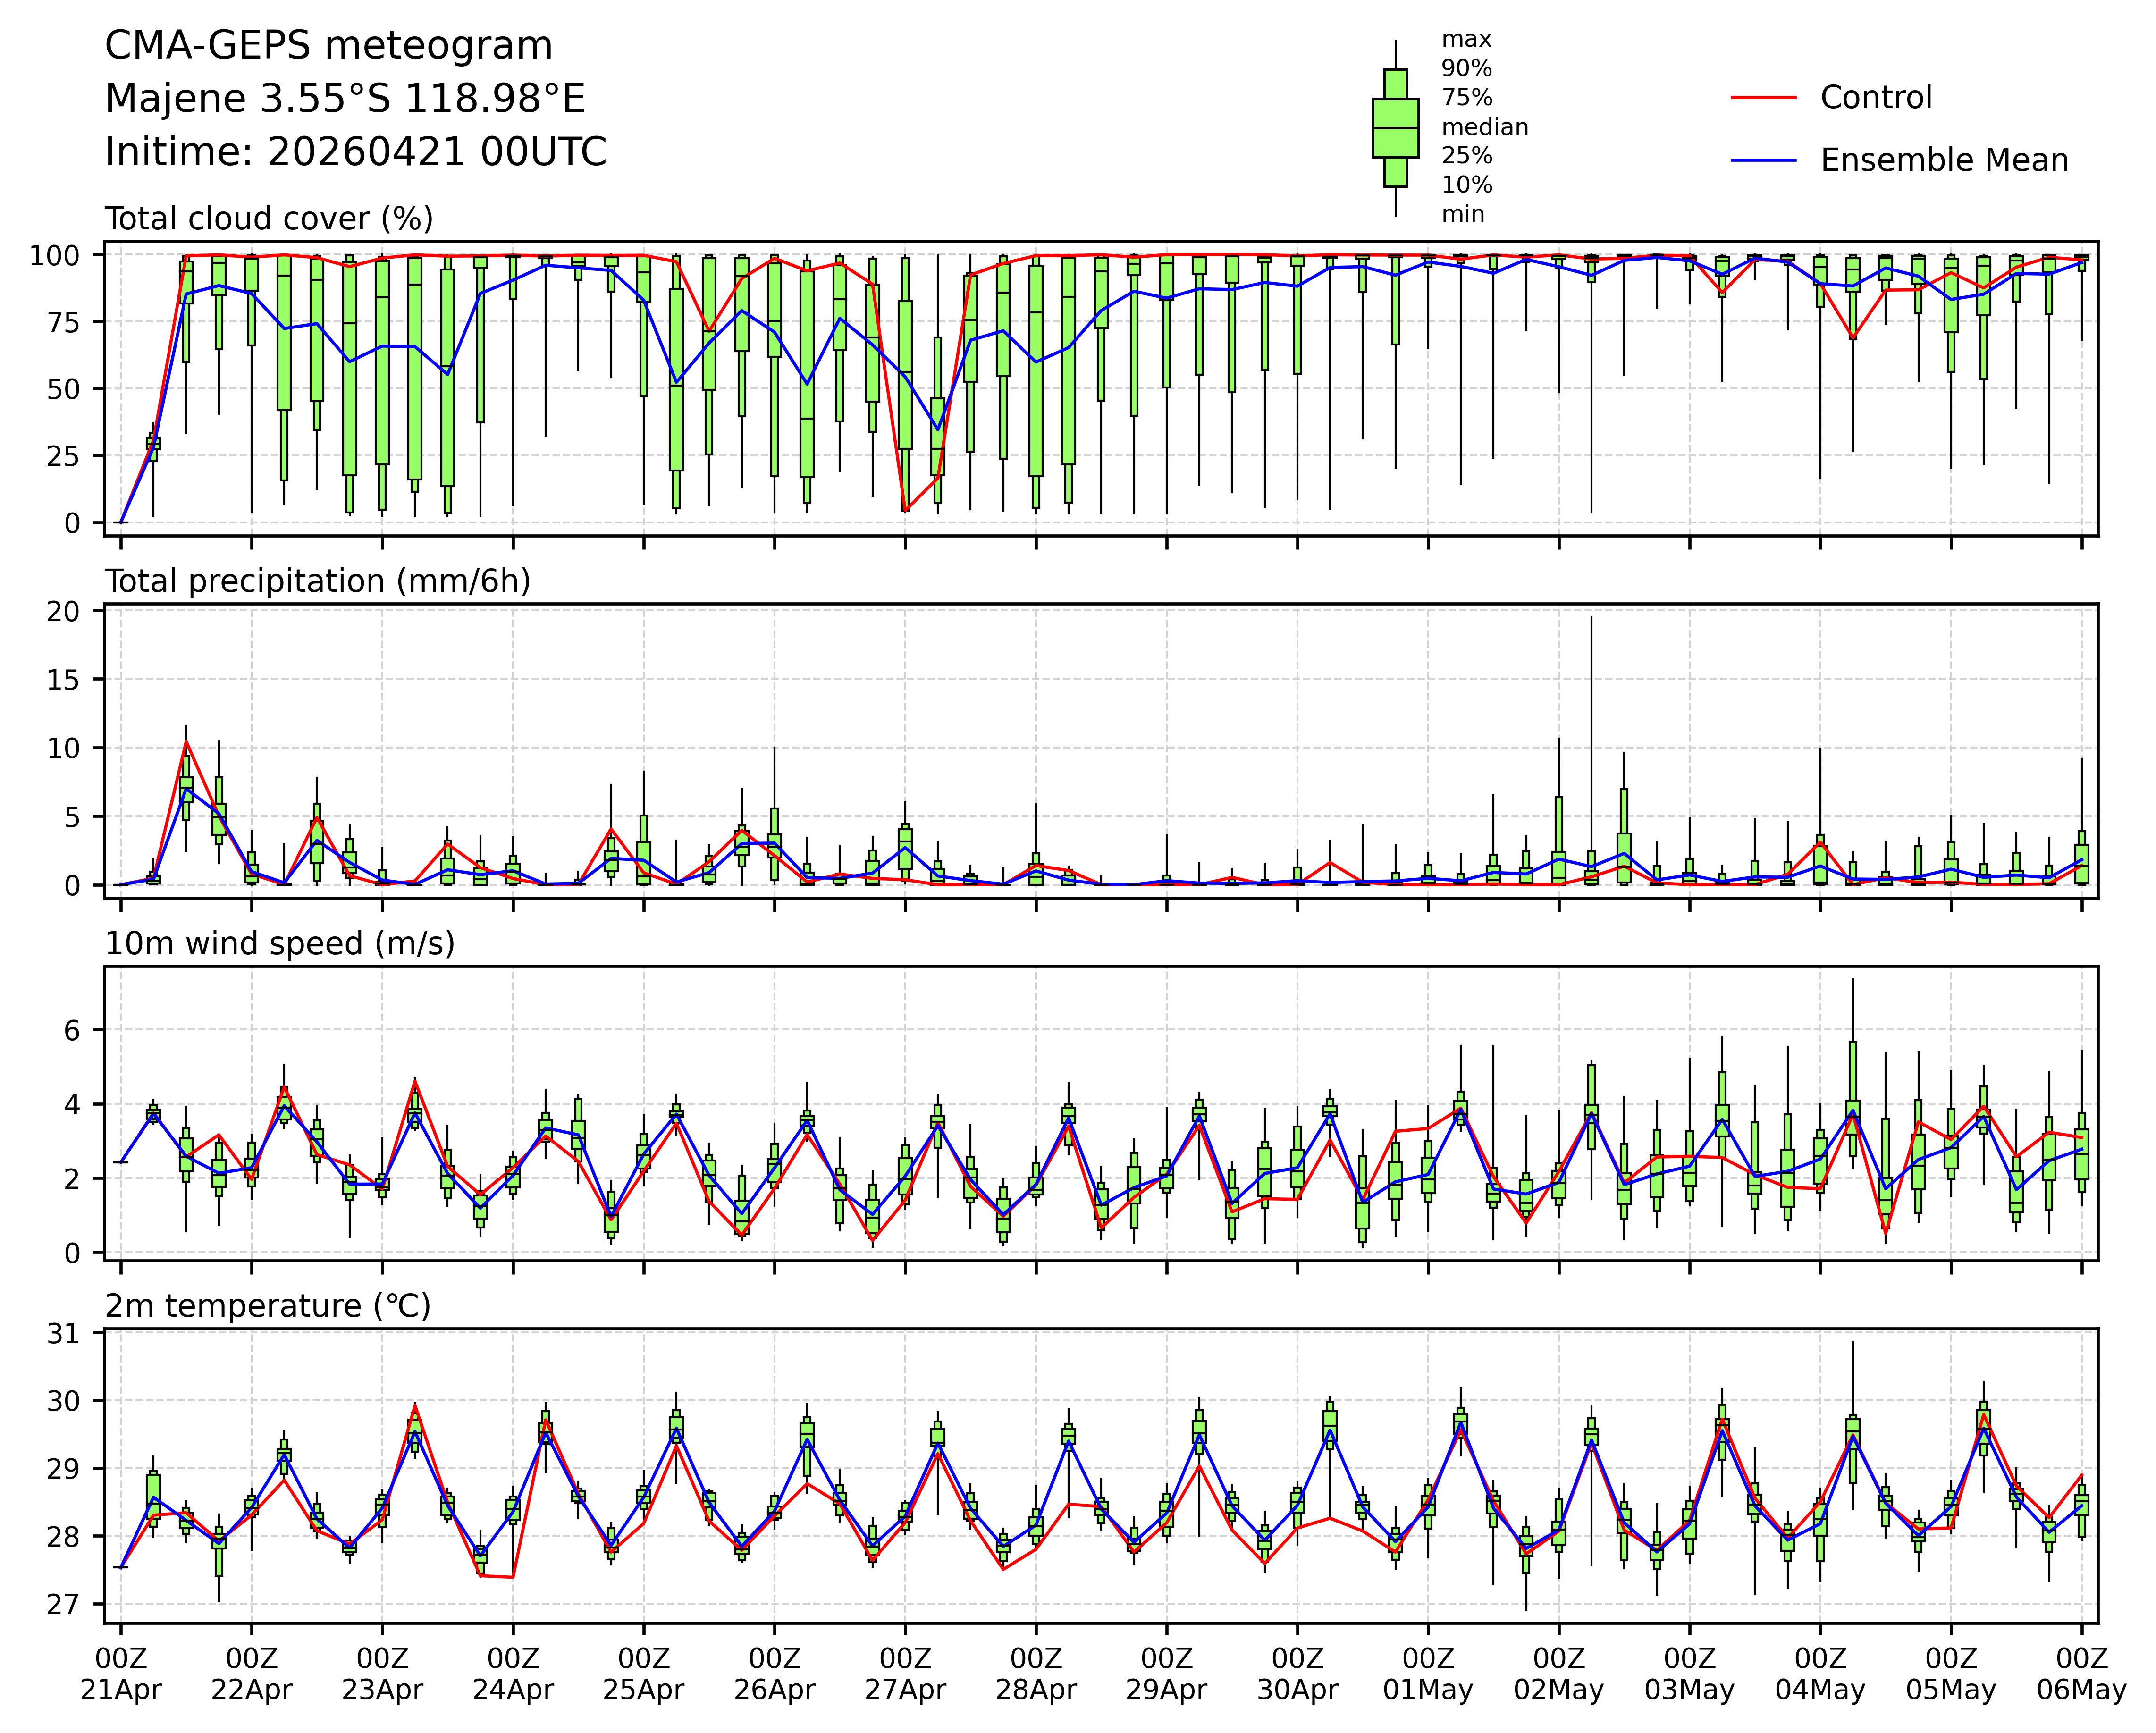
Task: Click the '00Z 24Apr' axis label
Action: pos(513,1674)
